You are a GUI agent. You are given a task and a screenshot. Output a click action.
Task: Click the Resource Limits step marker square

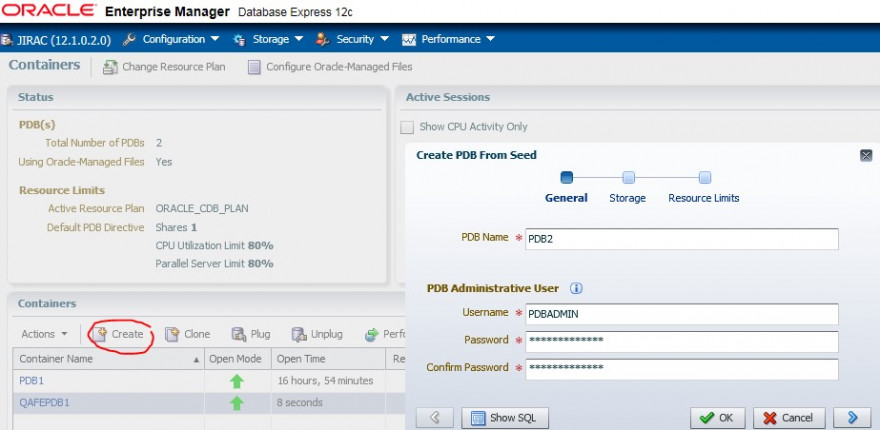click(705, 178)
